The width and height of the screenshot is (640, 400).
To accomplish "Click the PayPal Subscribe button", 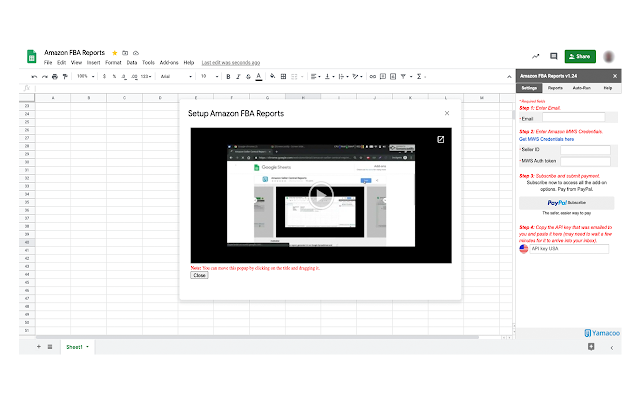I will click(x=567, y=203).
